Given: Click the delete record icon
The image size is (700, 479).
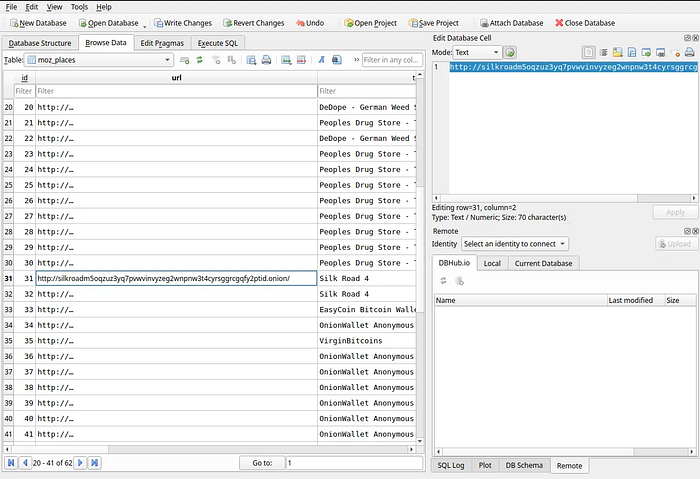Looking at the screenshot, I should click(x=301, y=60).
